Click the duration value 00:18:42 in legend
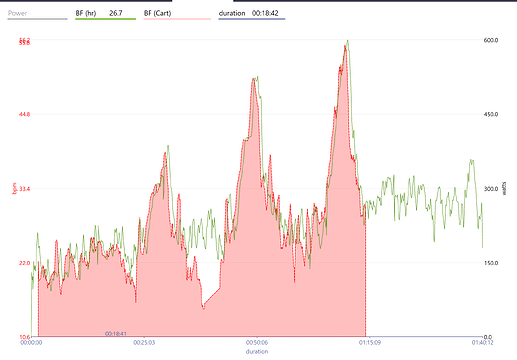Image resolution: width=517 pixels, height=360 pixels. coord(265,13)
